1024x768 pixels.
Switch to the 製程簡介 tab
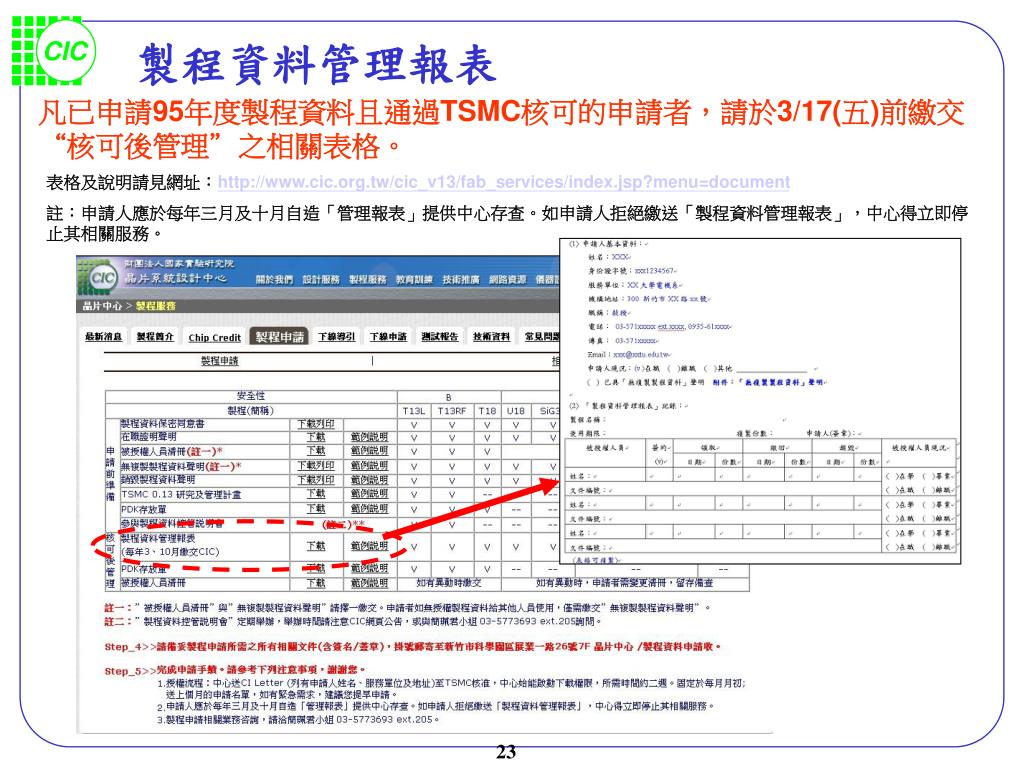pyautogui.click(x=155, y=337)
